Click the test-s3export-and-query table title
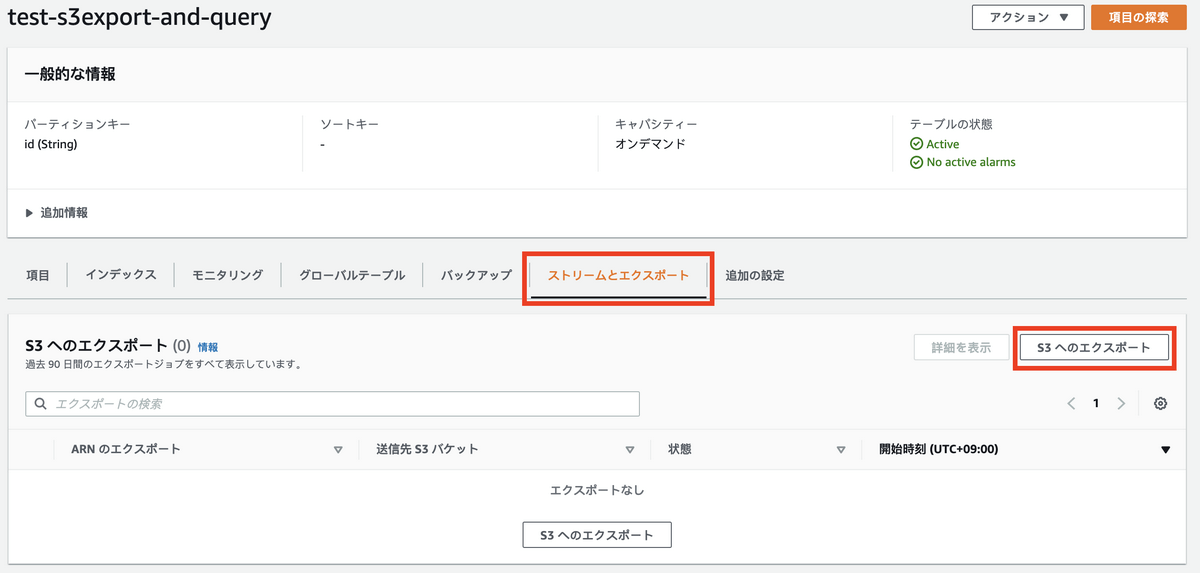The height and width of the screenshot is (573, 1200). [139, 18]
